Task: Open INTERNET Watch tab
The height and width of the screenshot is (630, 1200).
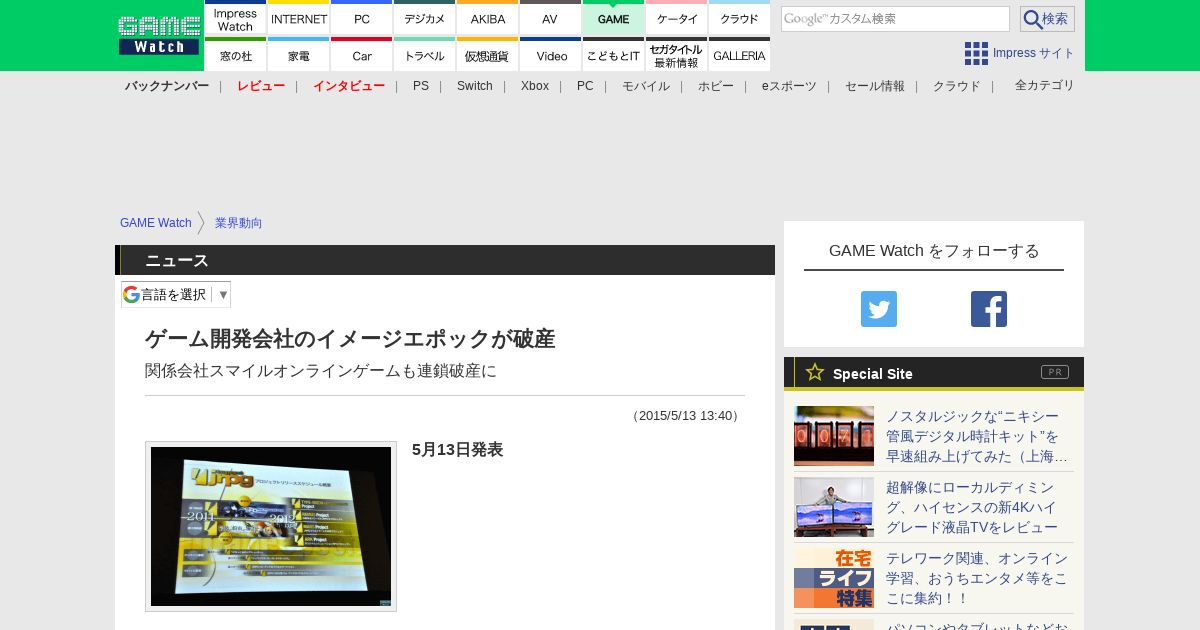Action: [x=299, y=19]
